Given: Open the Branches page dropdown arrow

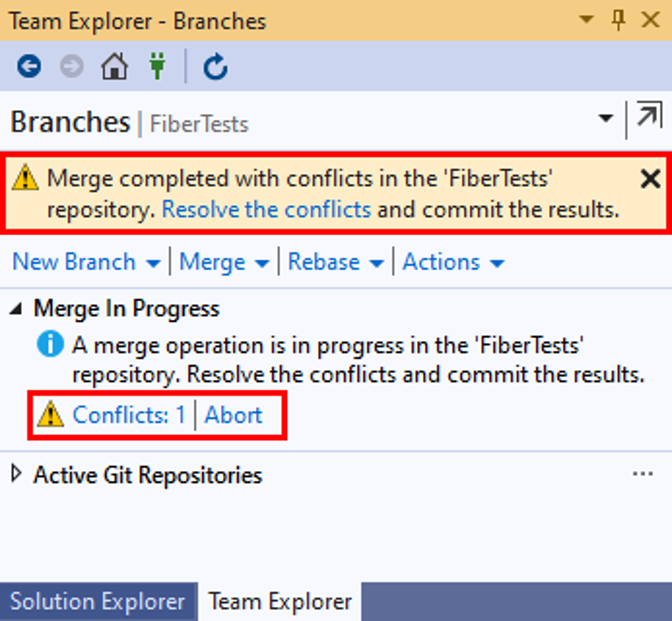Looking at the screenshot, I should tap(606, 119).
